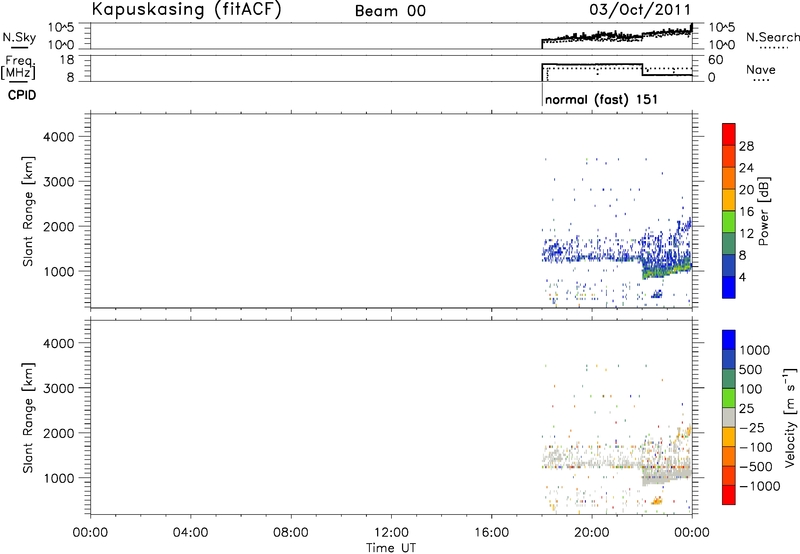Image resolution: width=800 pixels, height=554 pixels.
Task: Click the "Freq. [MHz]" axis label
Action: pyautogui.click(x=19, y=68)
